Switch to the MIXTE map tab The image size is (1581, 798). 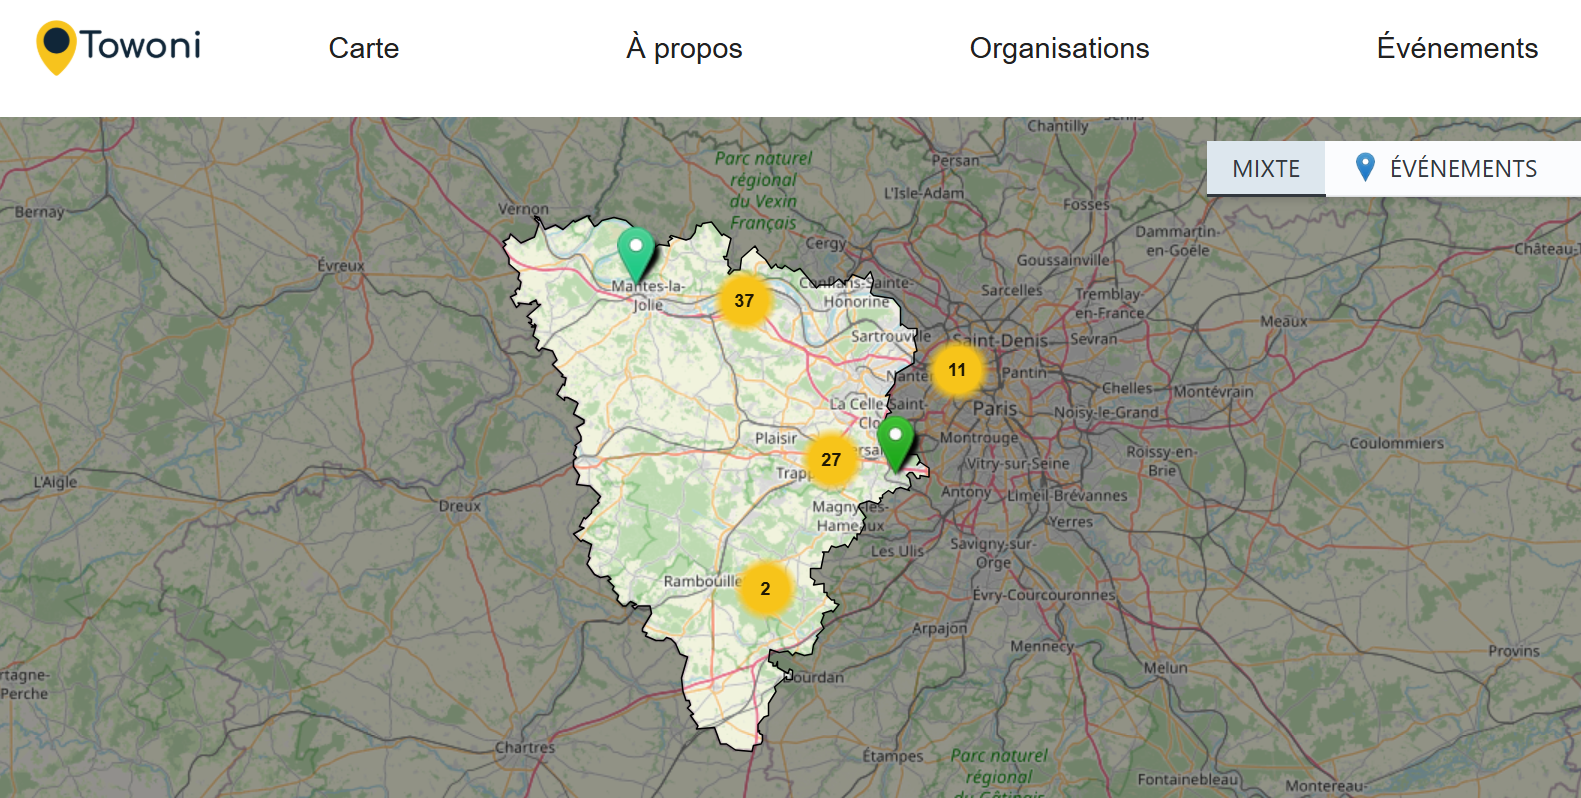point(1265,169)
